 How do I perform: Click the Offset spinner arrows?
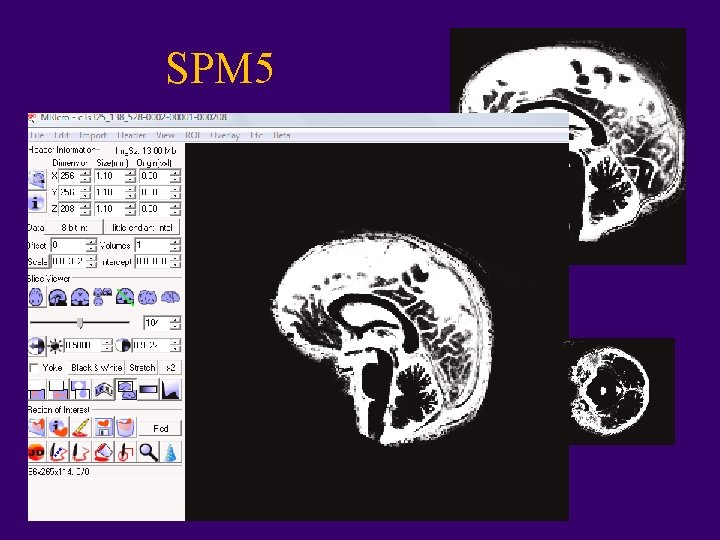click(91, 246)
